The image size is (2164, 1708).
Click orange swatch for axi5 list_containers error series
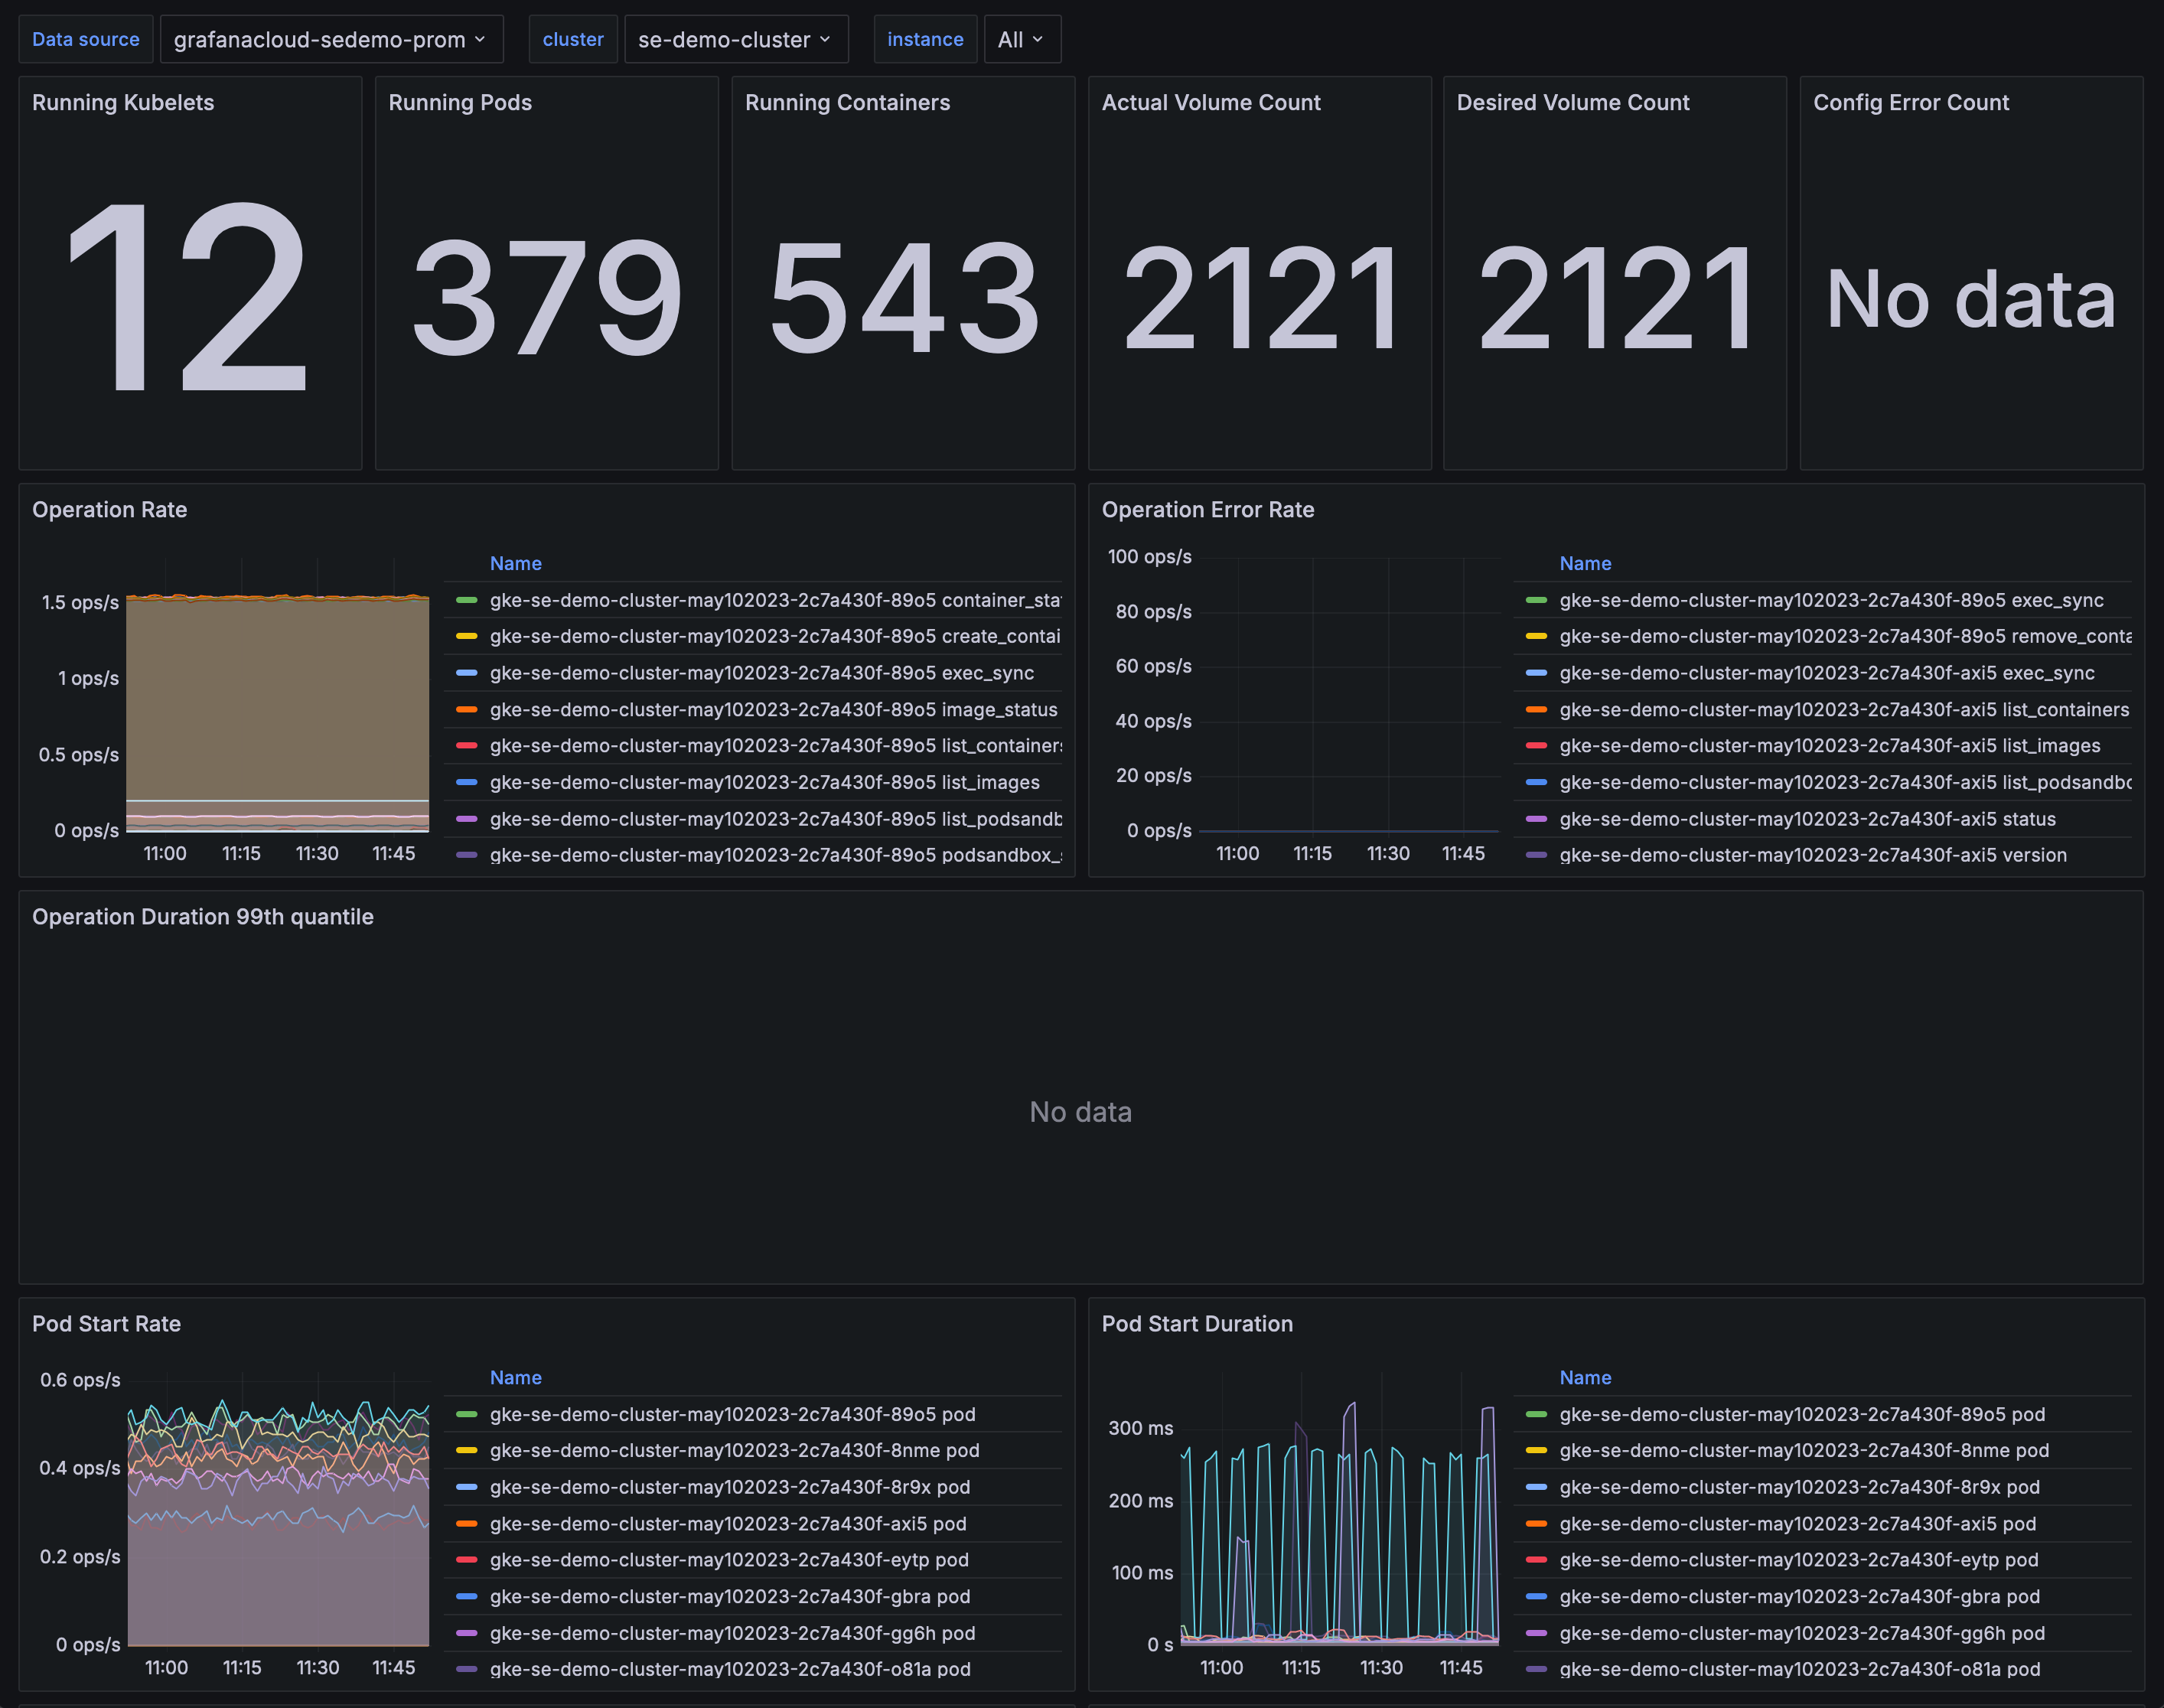coord(1536,709)
